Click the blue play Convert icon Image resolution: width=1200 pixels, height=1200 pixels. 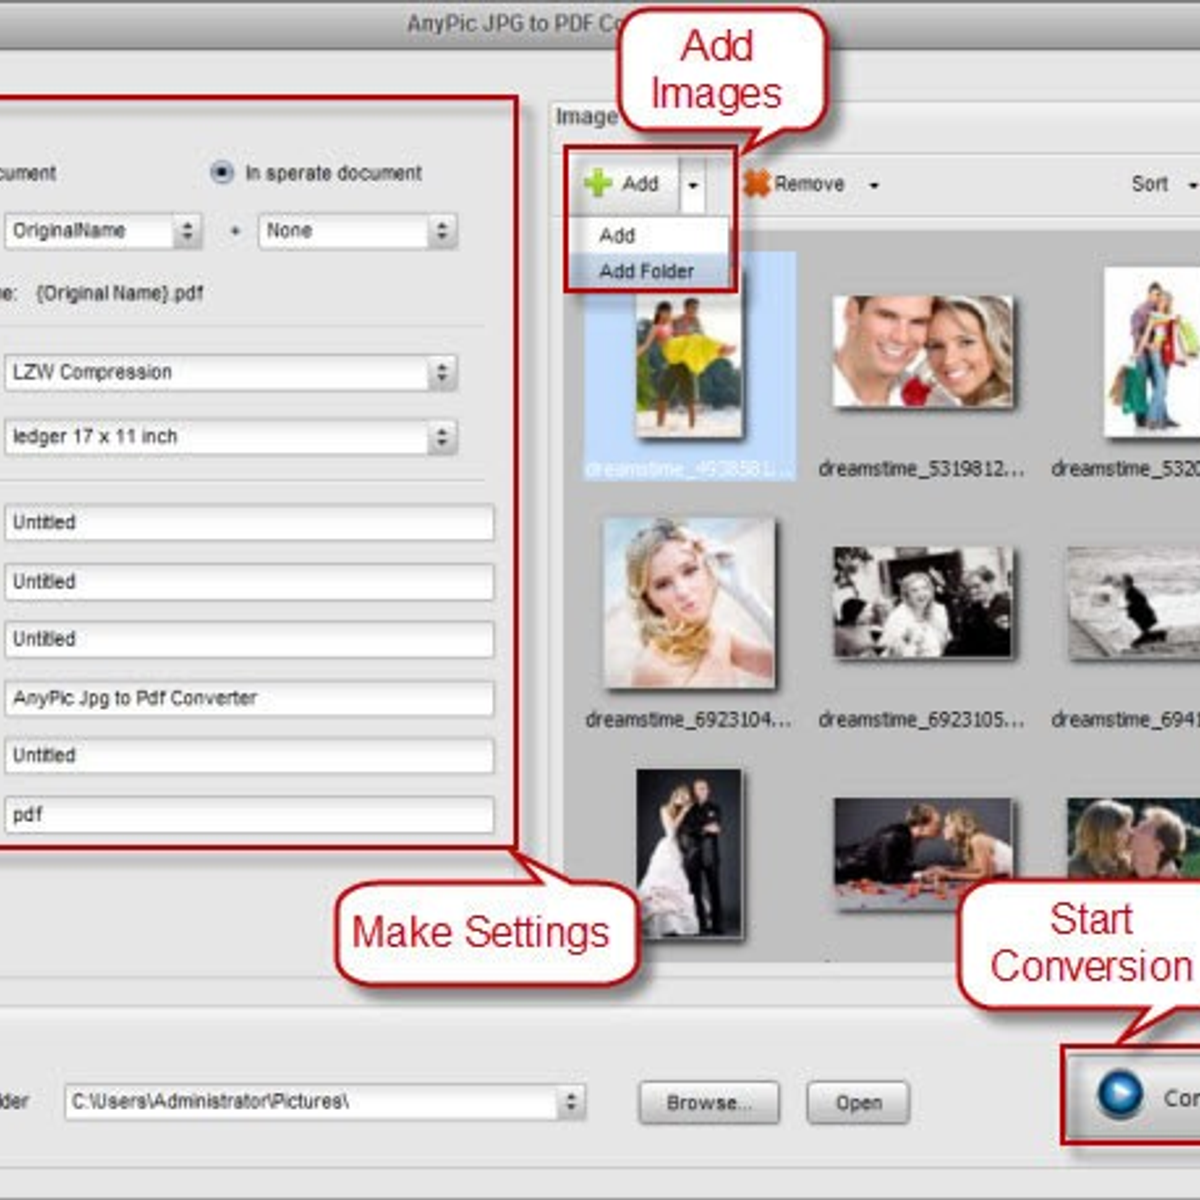(1119, 1094)
